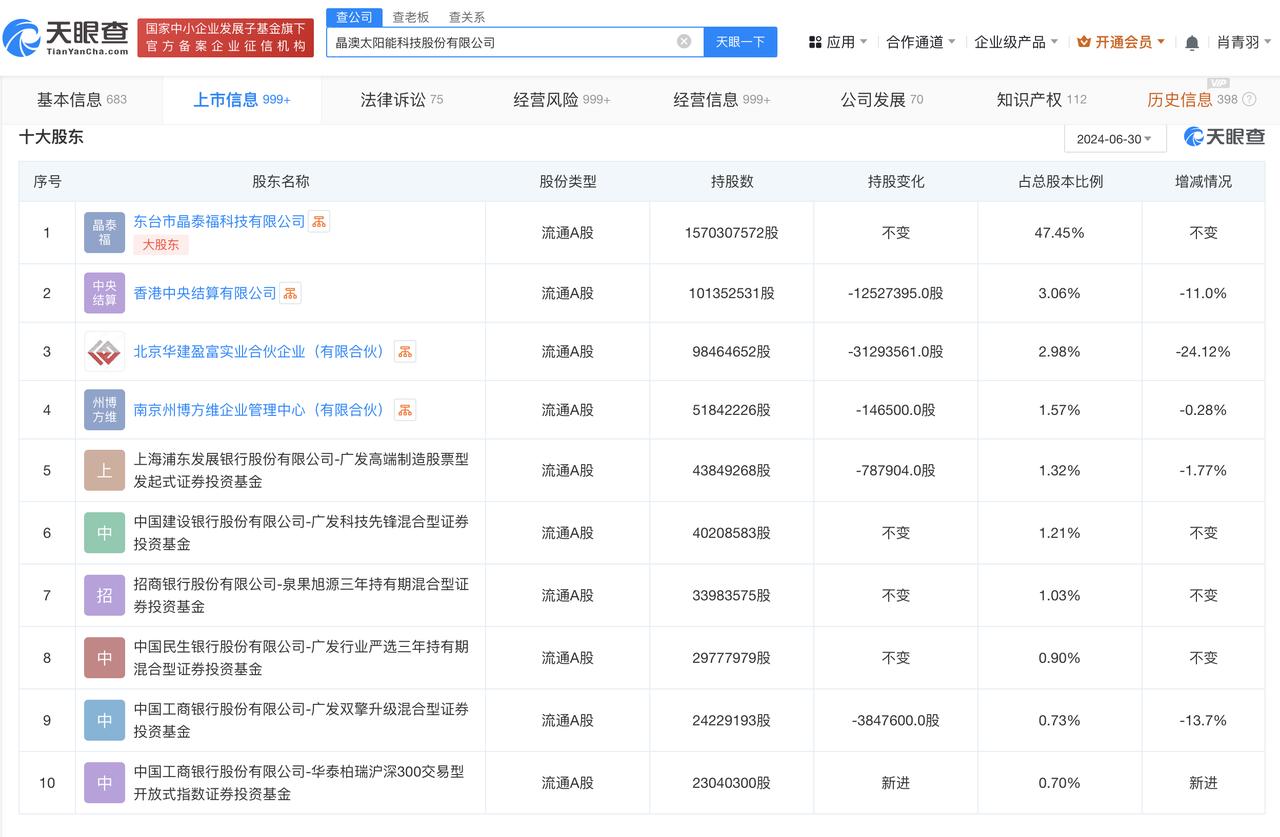Click the 招 avatar for 招商银行 fund
The width and height of the screenshot is (1280, 837).
105,595
